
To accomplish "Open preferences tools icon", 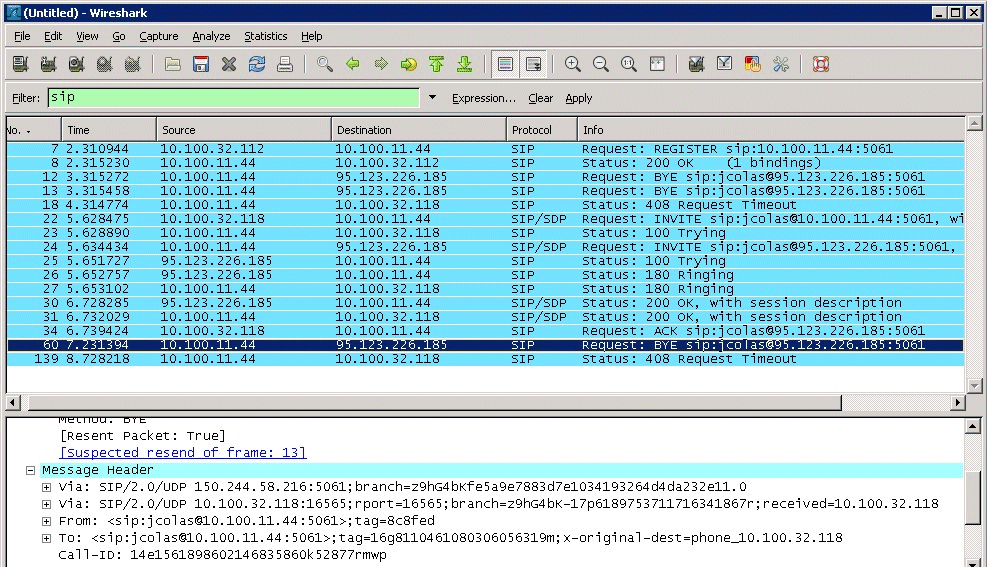I will click(781, 64).
